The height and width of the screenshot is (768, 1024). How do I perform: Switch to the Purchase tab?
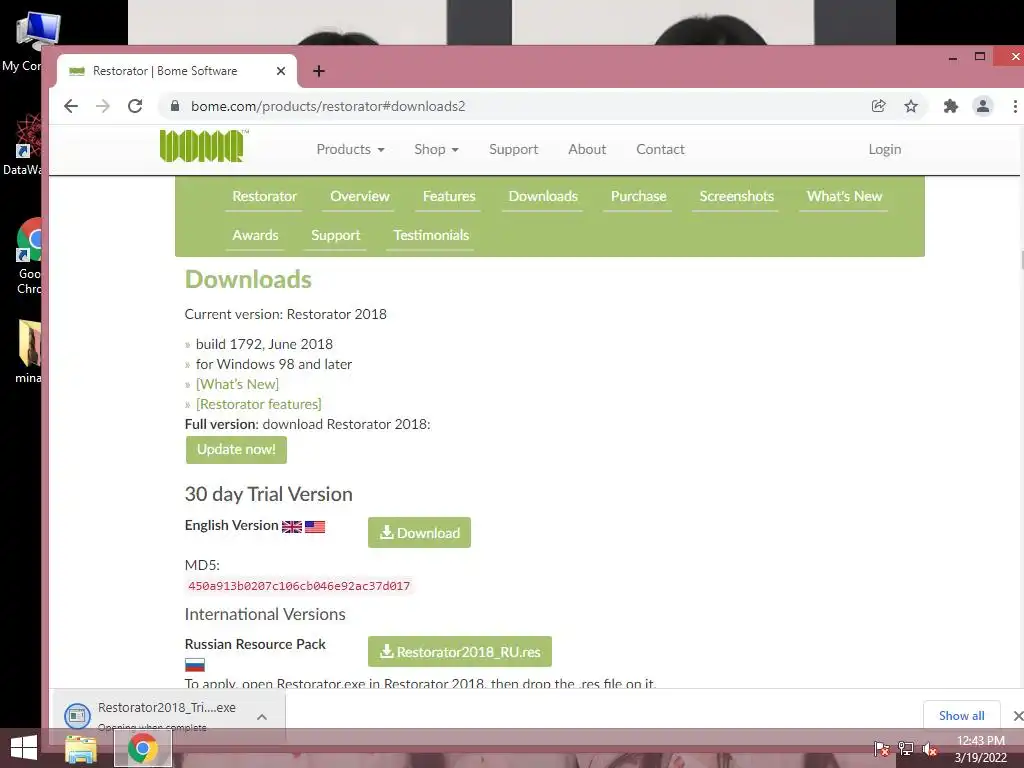tap(638, 197)
